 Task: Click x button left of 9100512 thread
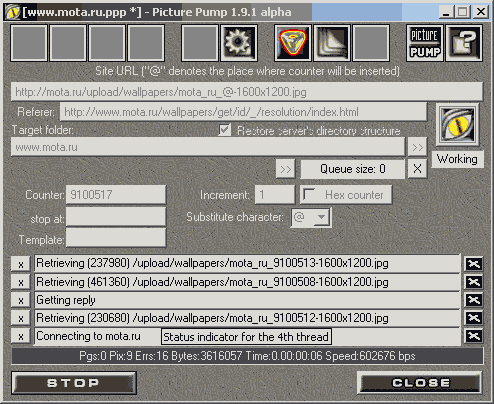click(21, 318)
